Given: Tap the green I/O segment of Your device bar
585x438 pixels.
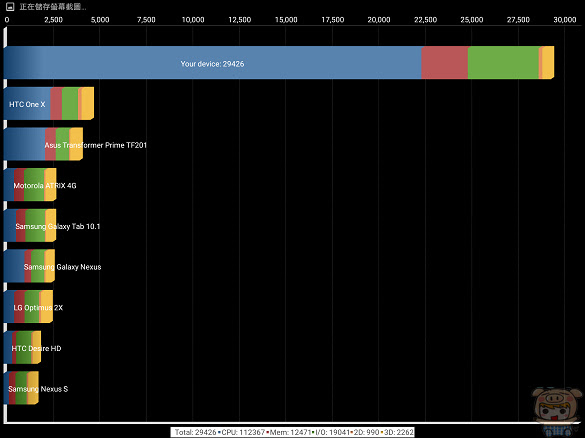Looking at the screenshot, I should (503, 63).
